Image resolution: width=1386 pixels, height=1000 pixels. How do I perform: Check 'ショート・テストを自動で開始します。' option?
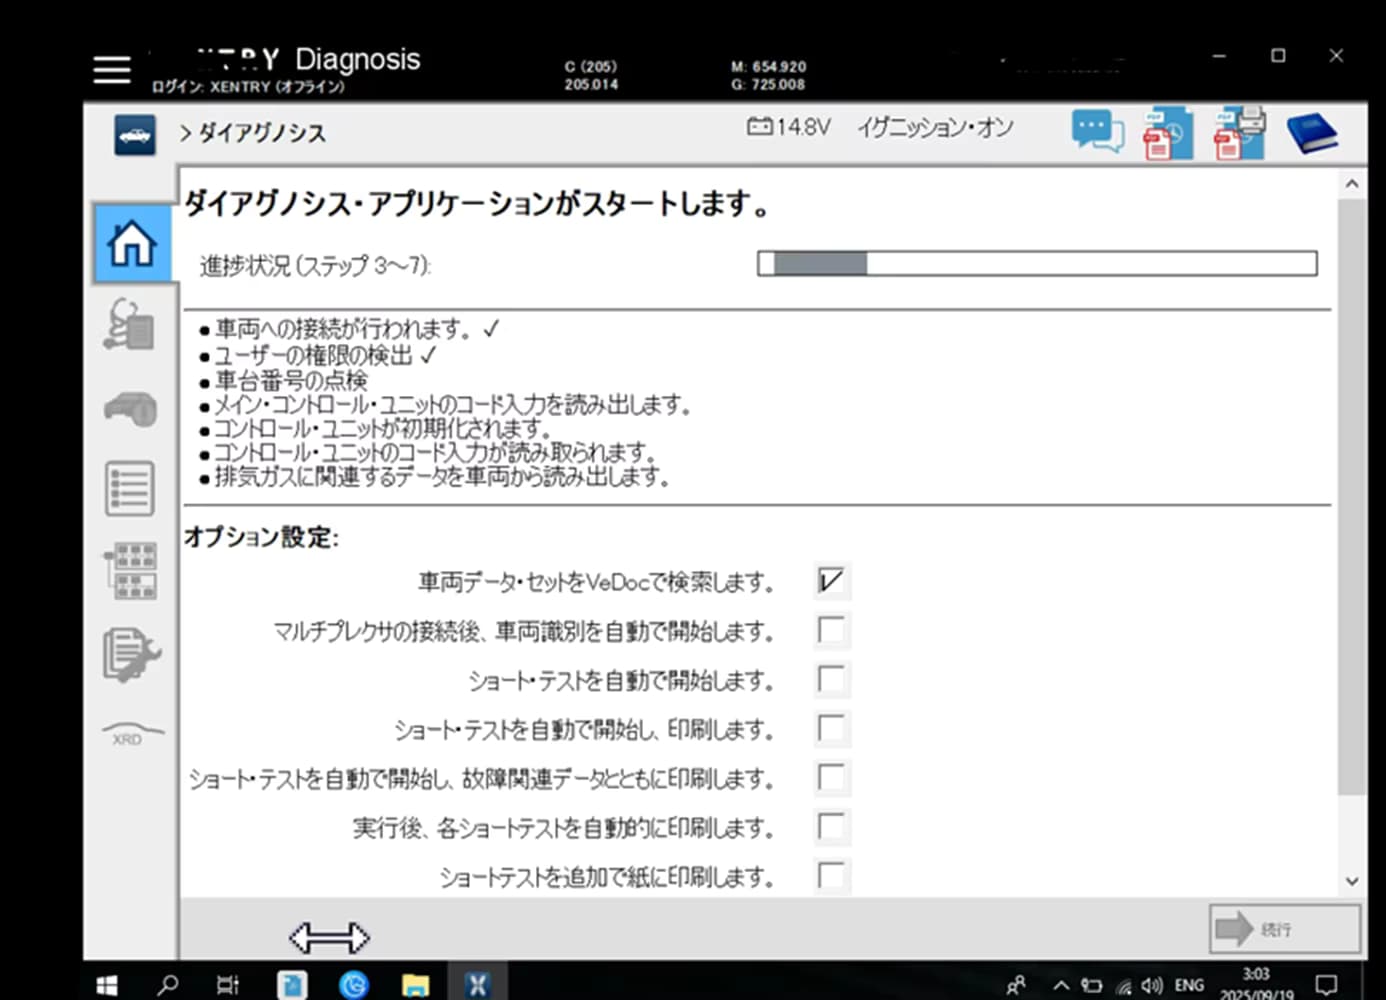(x=831, y=679)
